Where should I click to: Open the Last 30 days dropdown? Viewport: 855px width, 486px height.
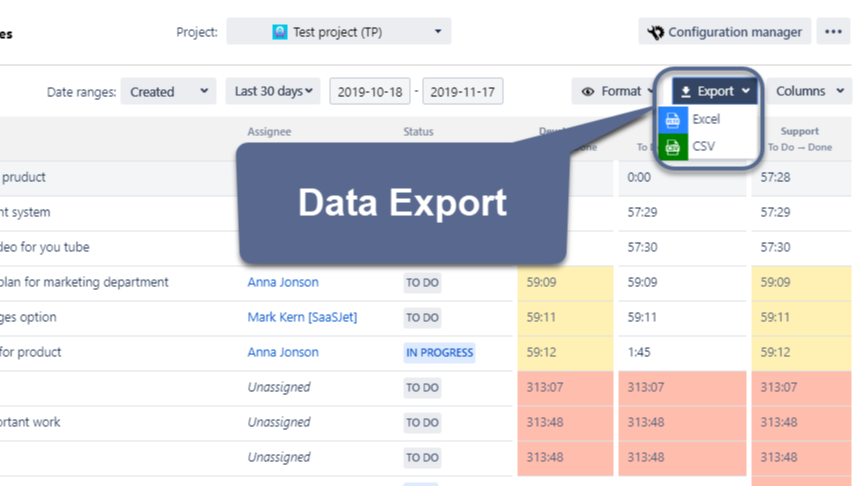click(273, 91)
